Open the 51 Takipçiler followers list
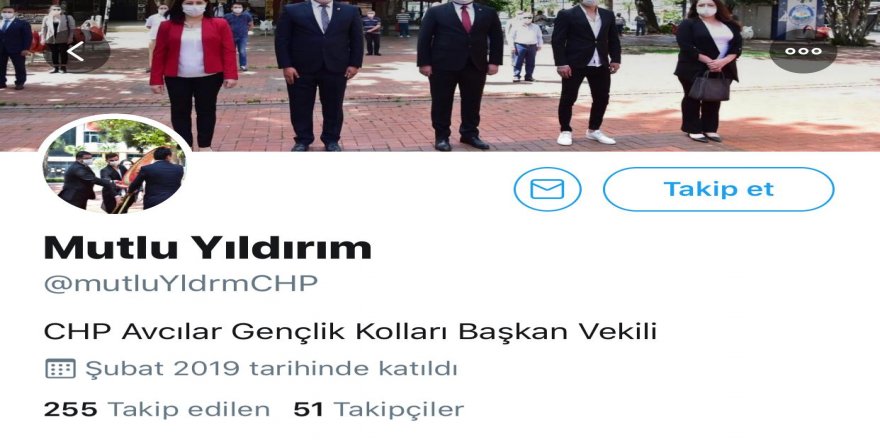880x440 pixels. [379, 409]
